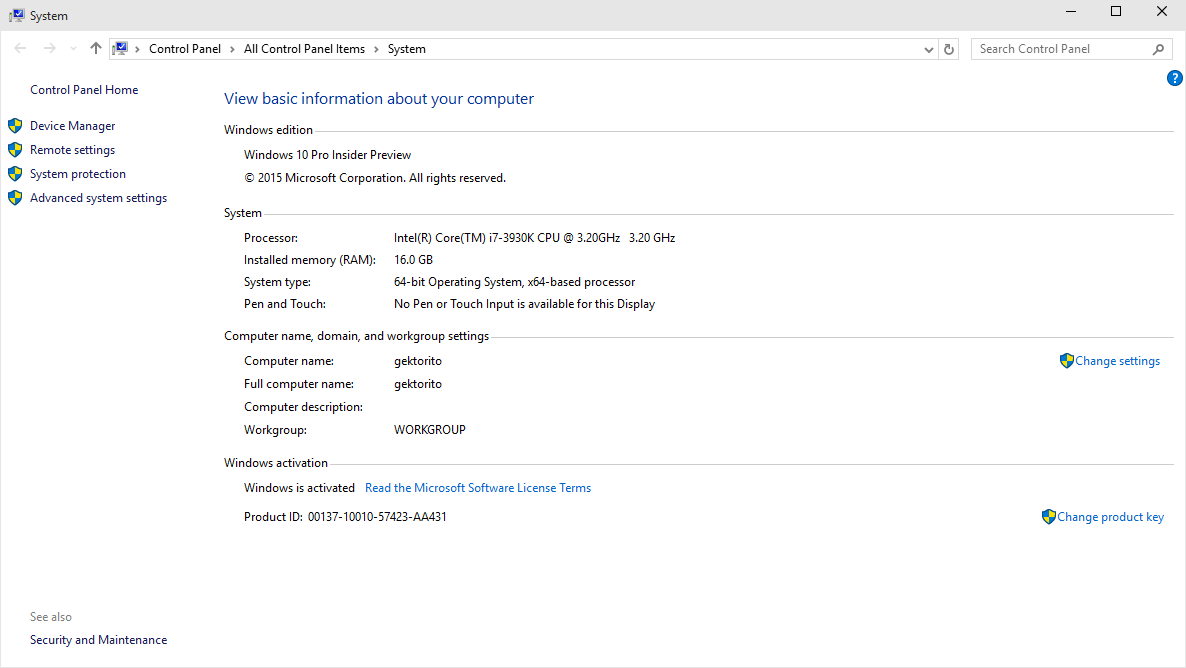The width and height of the screenshot is (1186, 668).
Task: Click the Back navigation arrow
Action: click(x=21, y=49)
